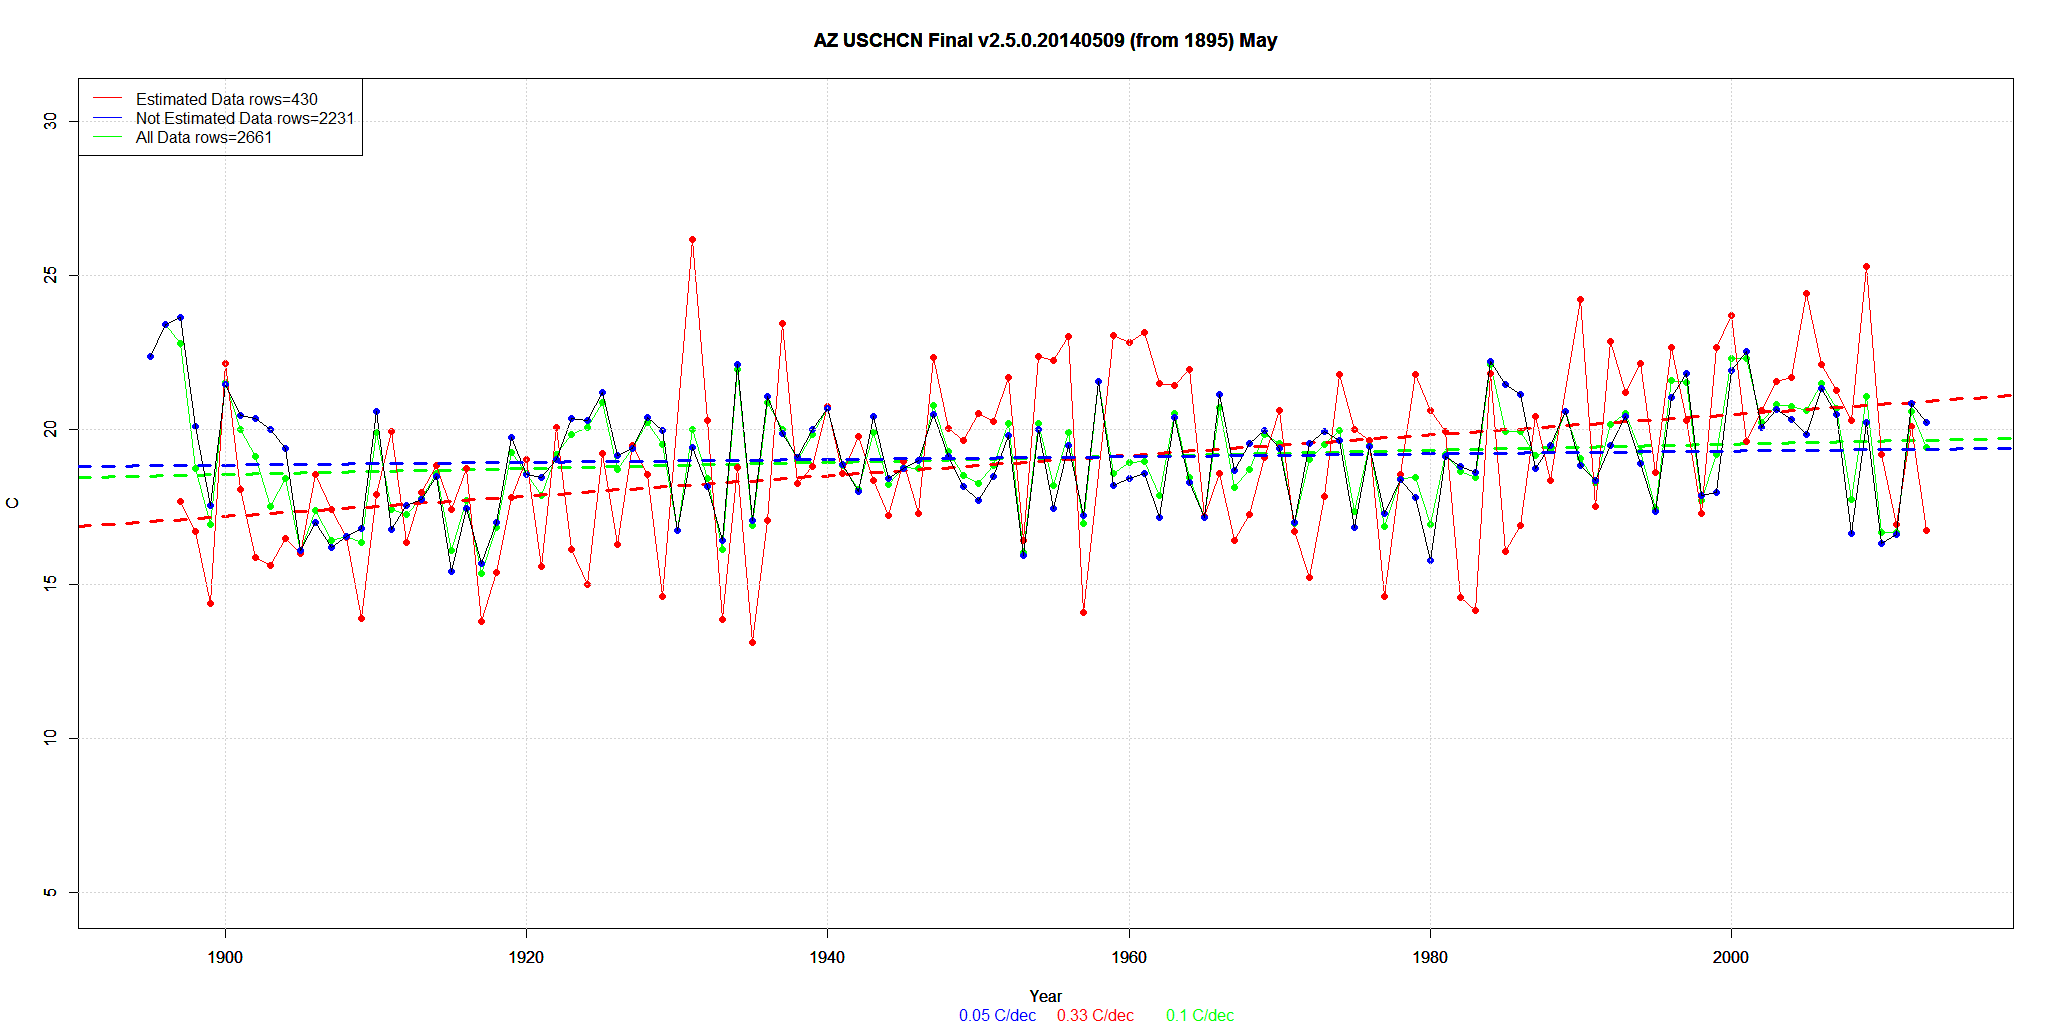The height and width of the screenshot is (1026, 2054).
Task: Click the red line sample in the legend
Action: 107,99
